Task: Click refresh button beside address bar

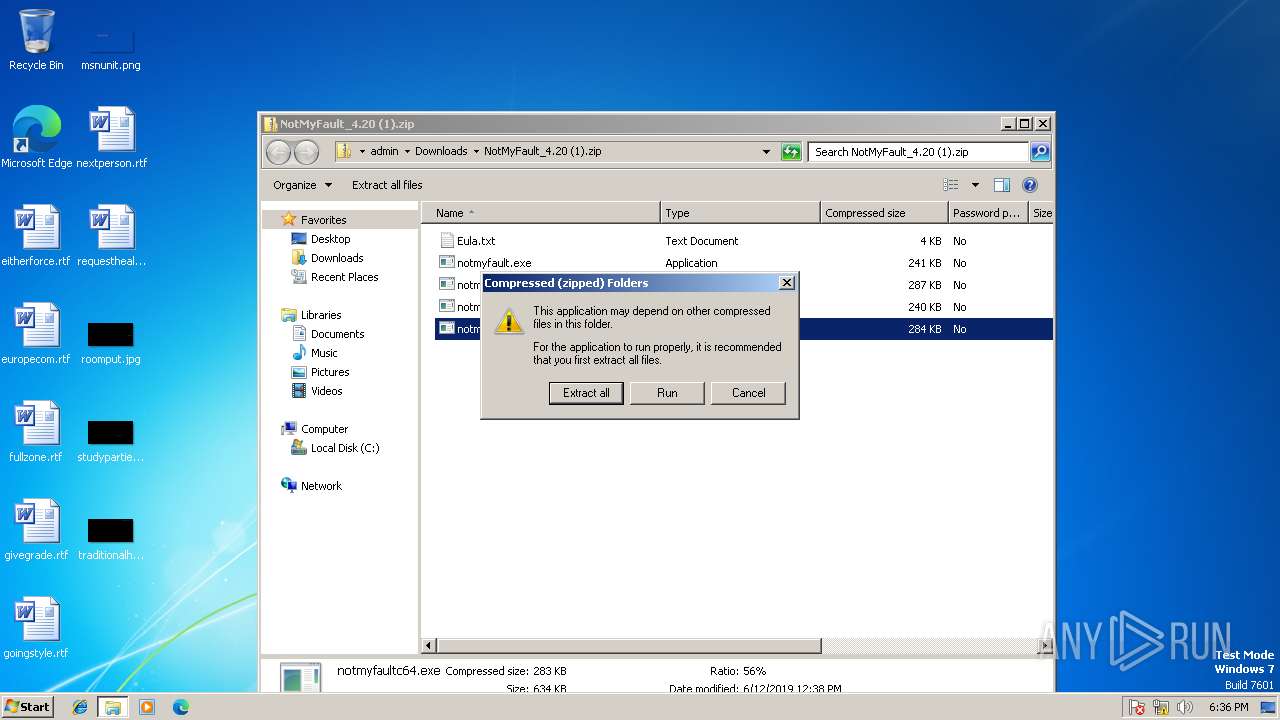Action: (791, 152)
